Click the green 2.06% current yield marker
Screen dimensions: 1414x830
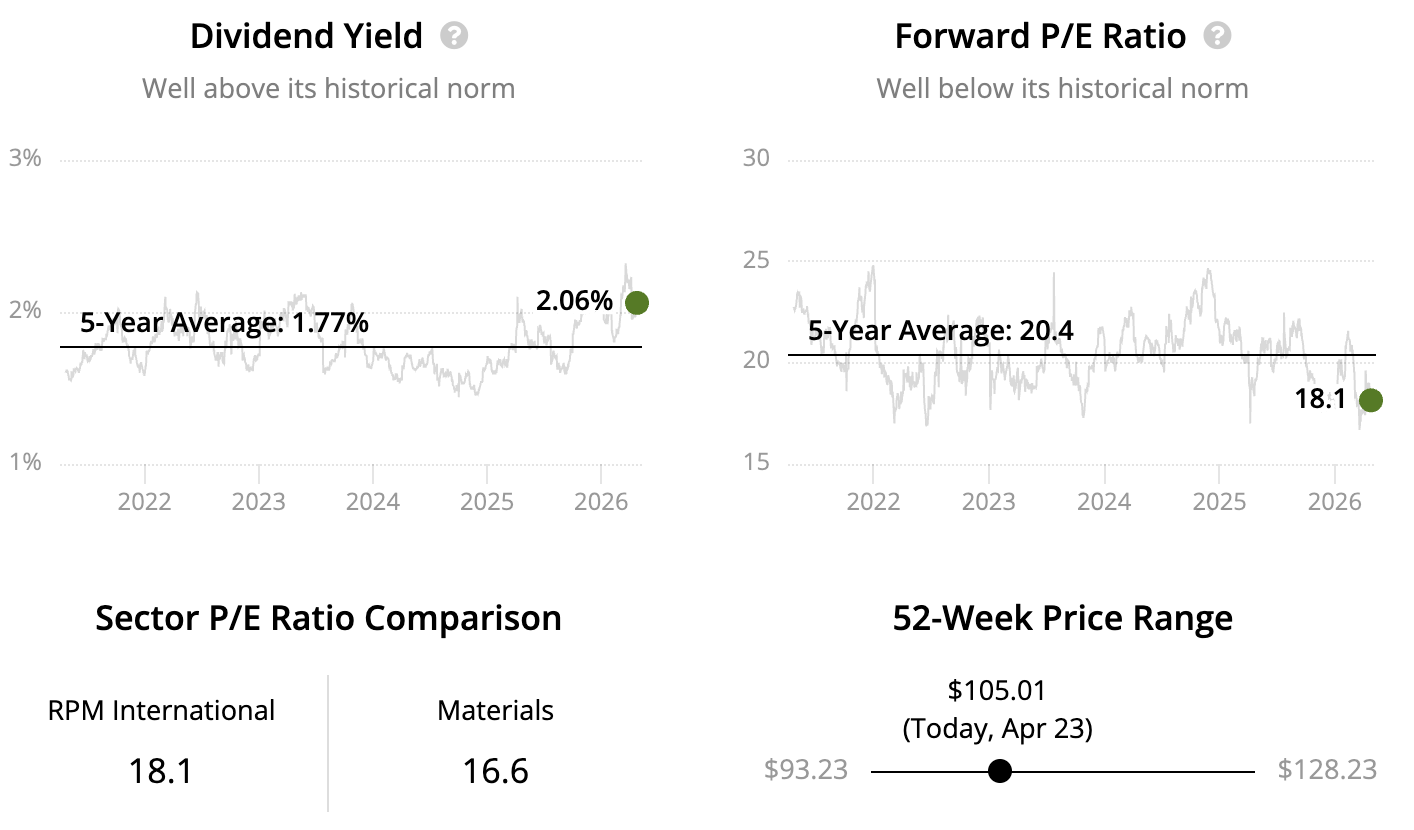click(636, 302)
